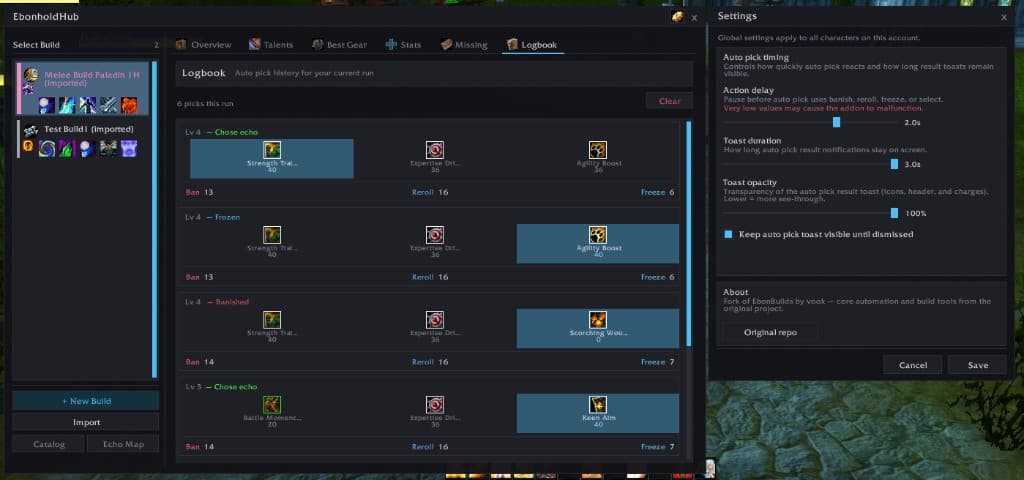Click the '6 picks this run' text

[x=205, y=104]
